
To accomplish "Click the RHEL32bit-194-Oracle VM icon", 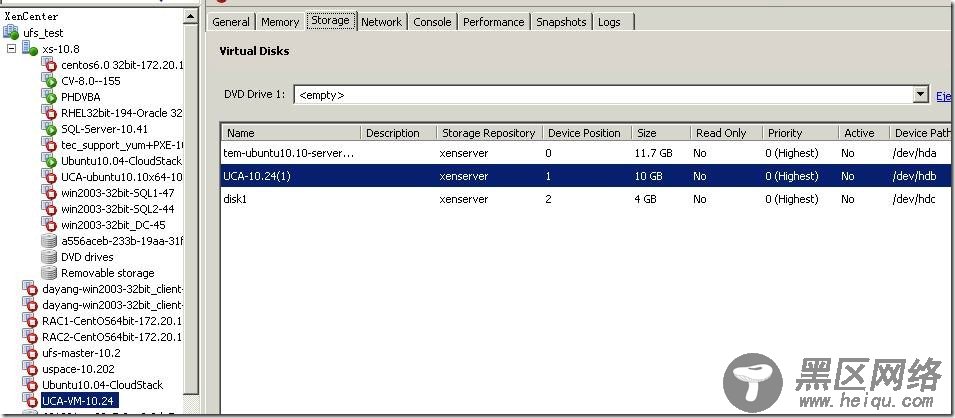I will click(x=49, y=112).
